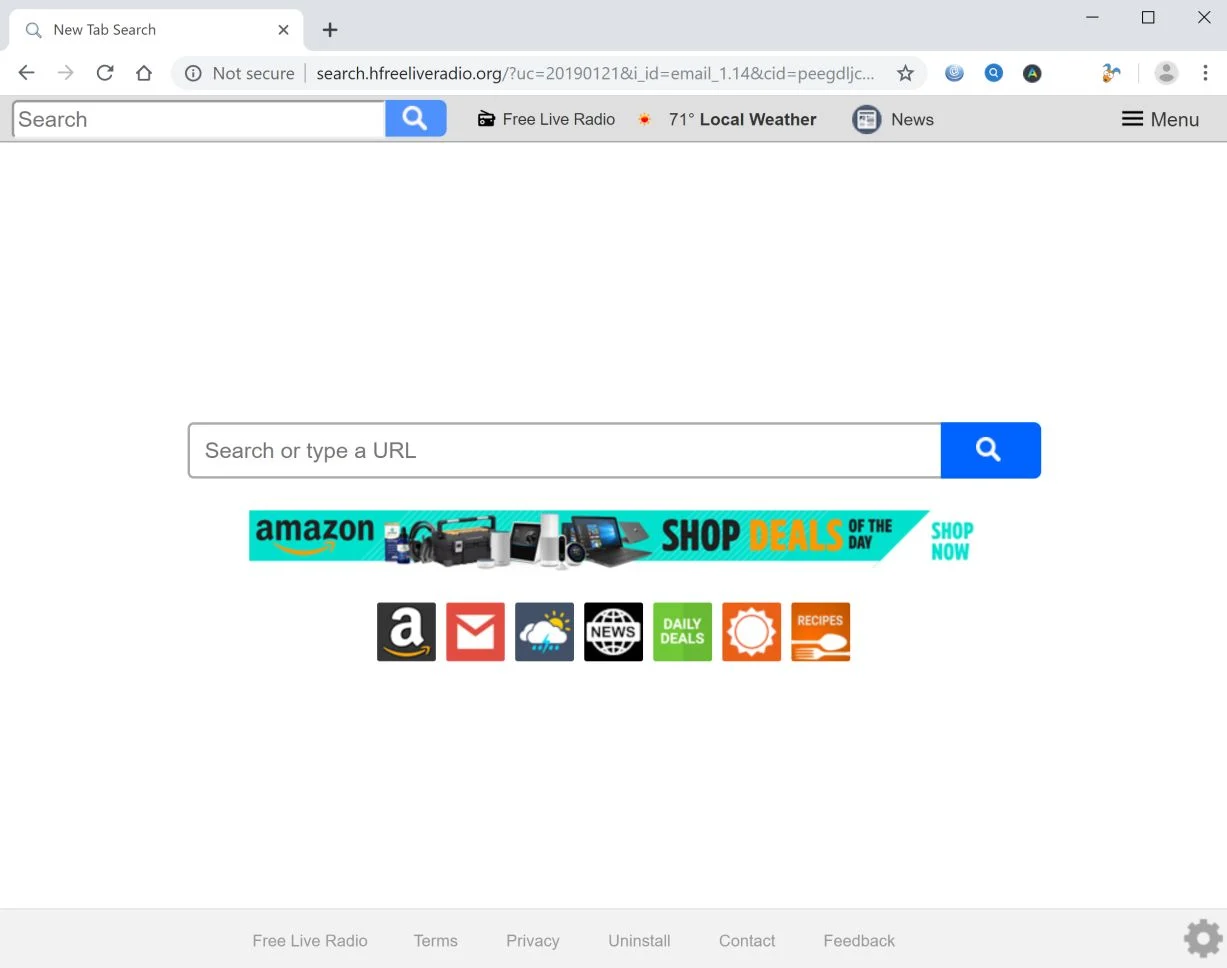Click the settings gear icon at bottom

click(1203, 939)
